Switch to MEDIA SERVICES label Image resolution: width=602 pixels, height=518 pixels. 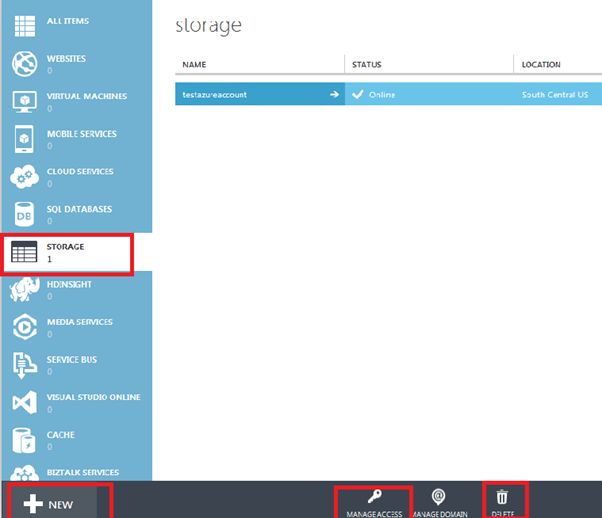tap(80, 322)
